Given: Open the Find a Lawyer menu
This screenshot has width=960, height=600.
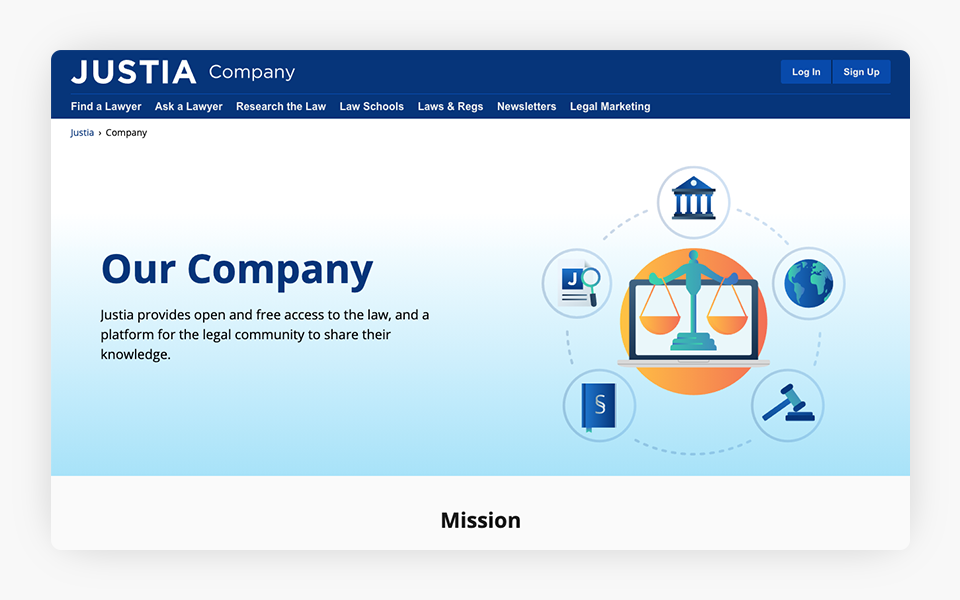Looking at the screenshot, I should click(106, 107).
